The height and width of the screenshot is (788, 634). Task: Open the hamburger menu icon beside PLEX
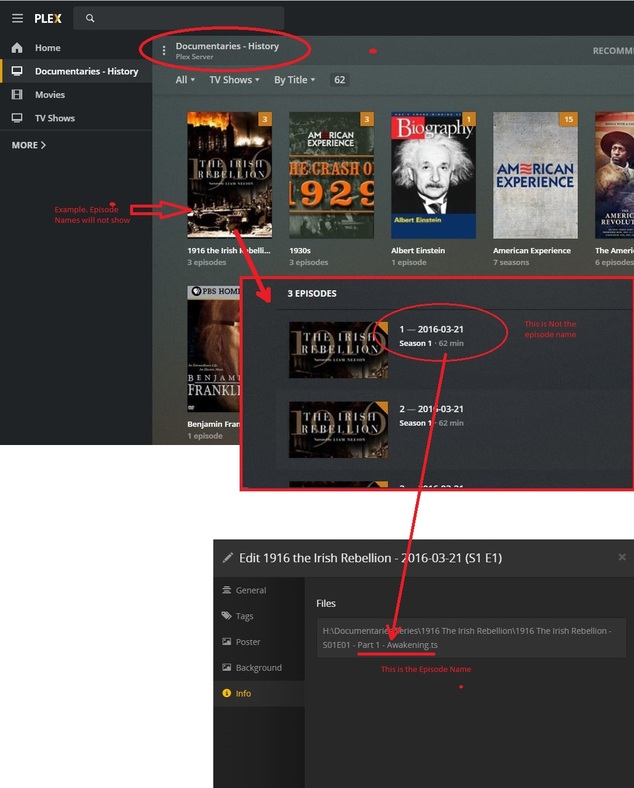point(18,18)
